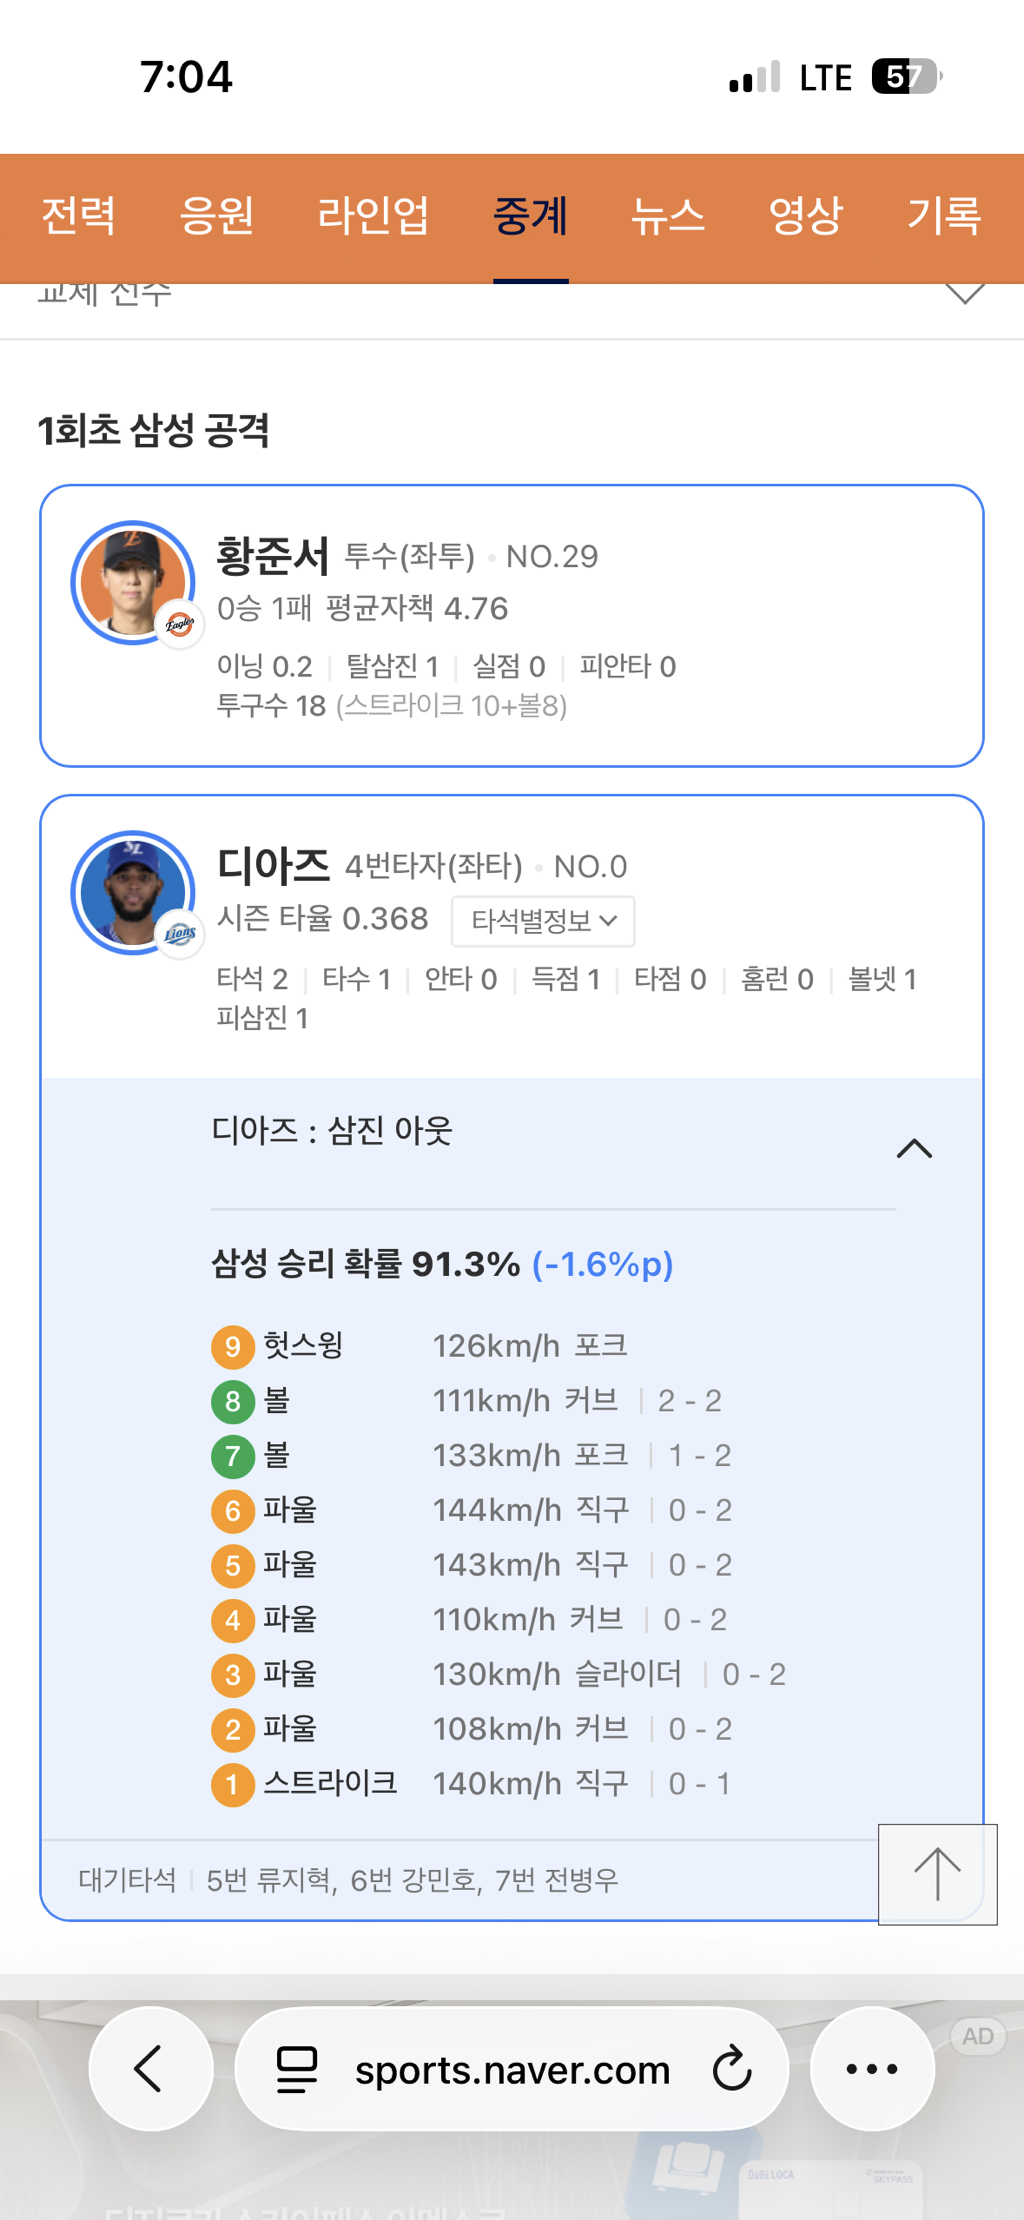The image size is (1024, 2220).
Task: Open the 기록 tab
Action: (x=943, y=216)
